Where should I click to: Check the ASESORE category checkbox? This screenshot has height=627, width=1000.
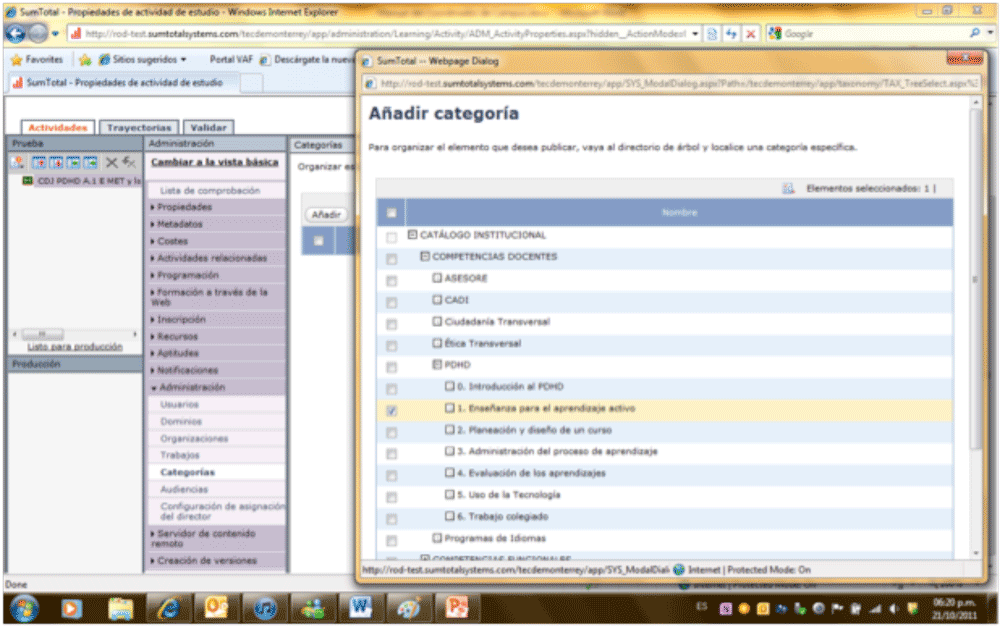tap(392, 281)
